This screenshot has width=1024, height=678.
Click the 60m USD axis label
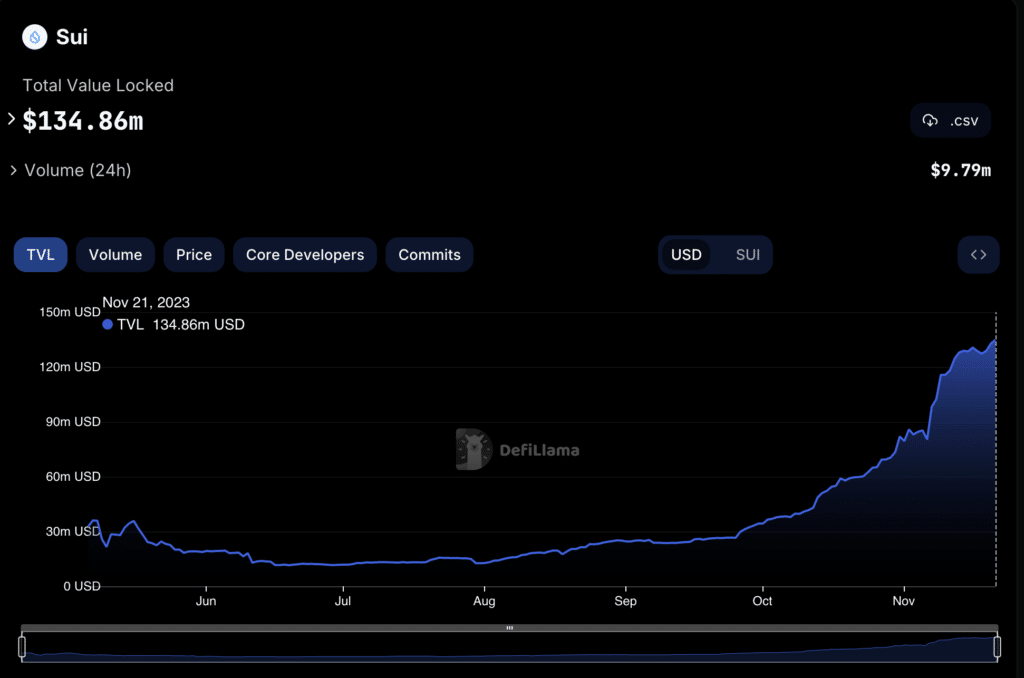point(73,477)
